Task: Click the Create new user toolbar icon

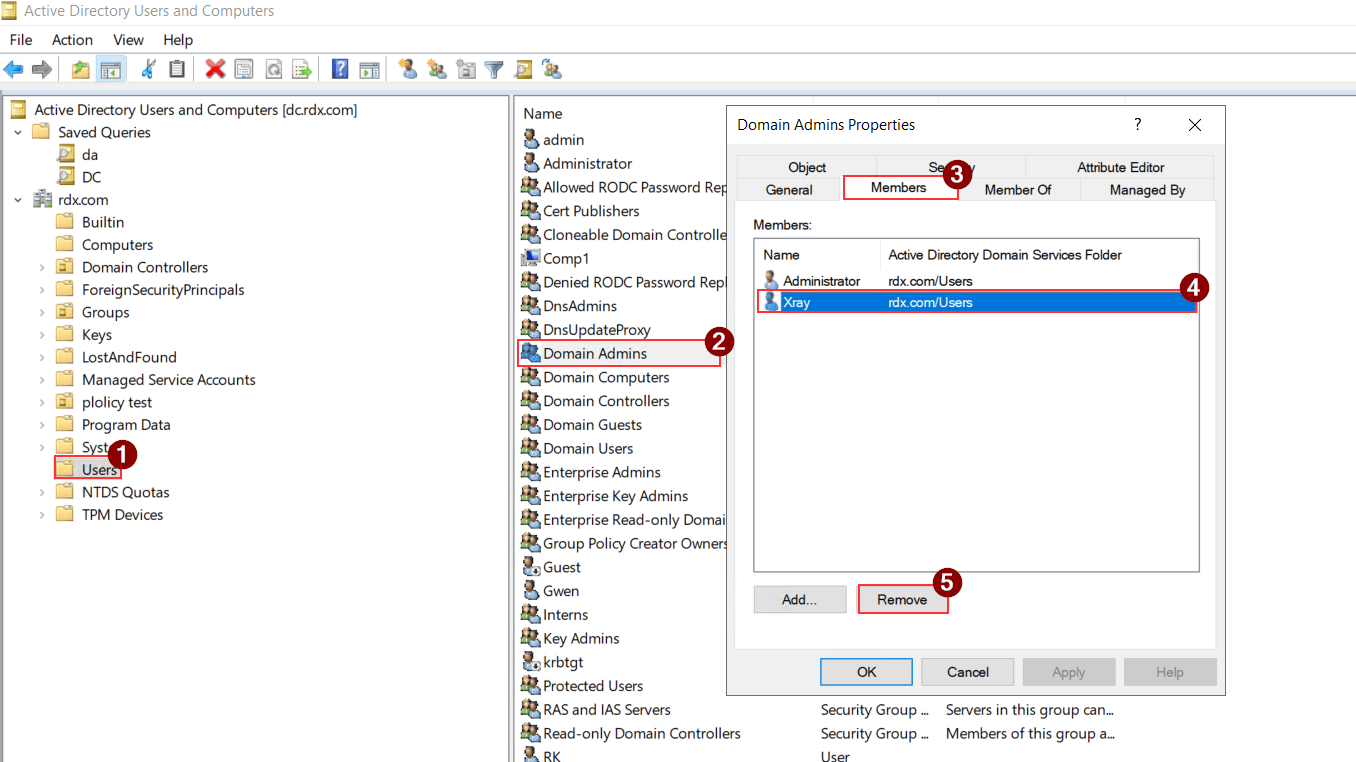Action: (407, 69)
